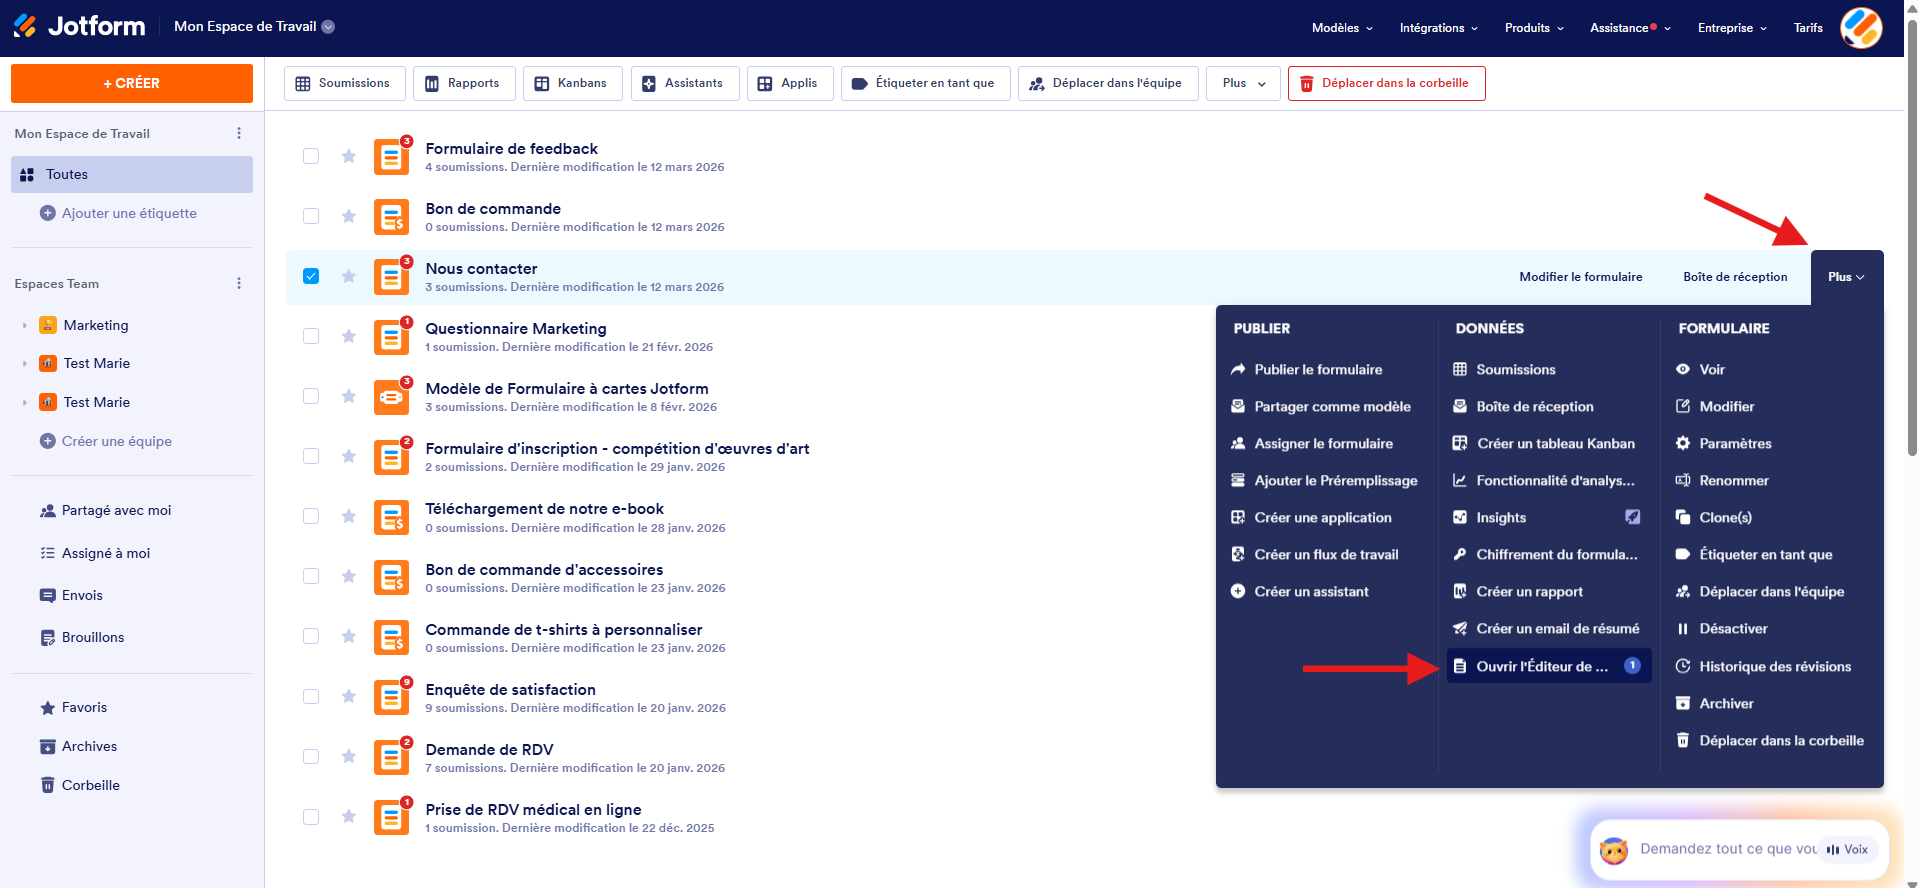
Task: Star the Nous contacter form
Action: tap(348, 276)
